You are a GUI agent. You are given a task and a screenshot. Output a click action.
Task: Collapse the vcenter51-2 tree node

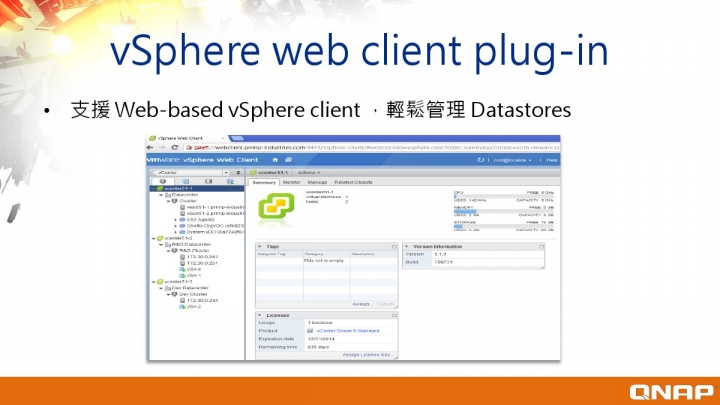point(153,239)
